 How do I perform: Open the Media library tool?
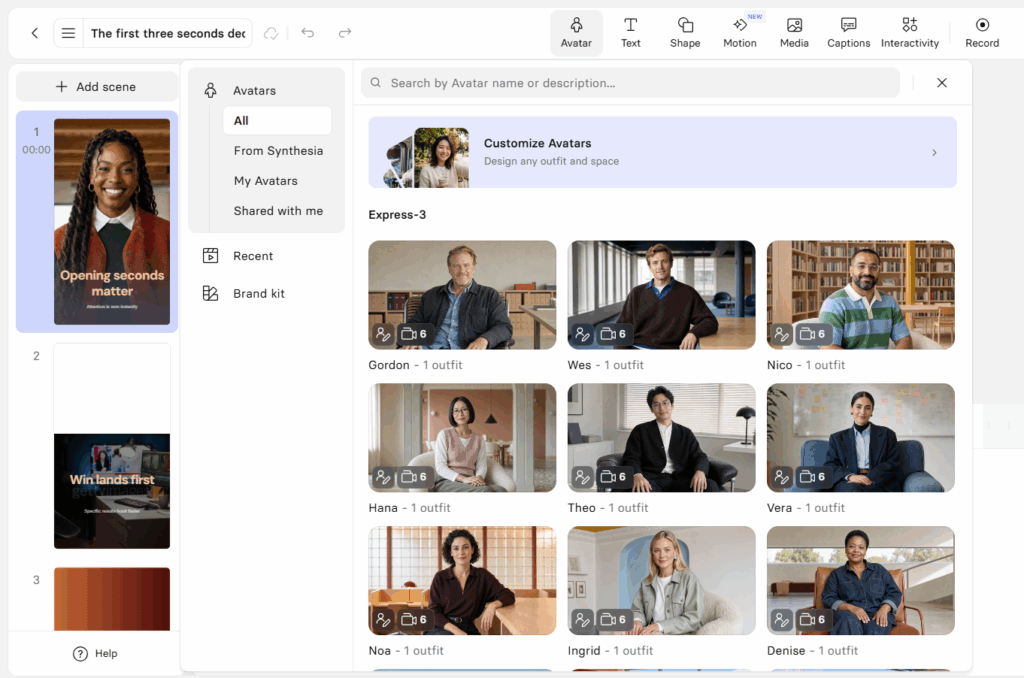tap(794, 33)
